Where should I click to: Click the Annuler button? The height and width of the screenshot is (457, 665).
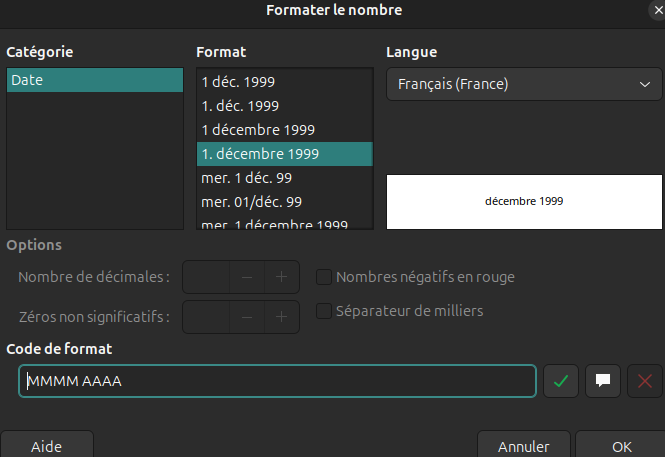[524, 445]
